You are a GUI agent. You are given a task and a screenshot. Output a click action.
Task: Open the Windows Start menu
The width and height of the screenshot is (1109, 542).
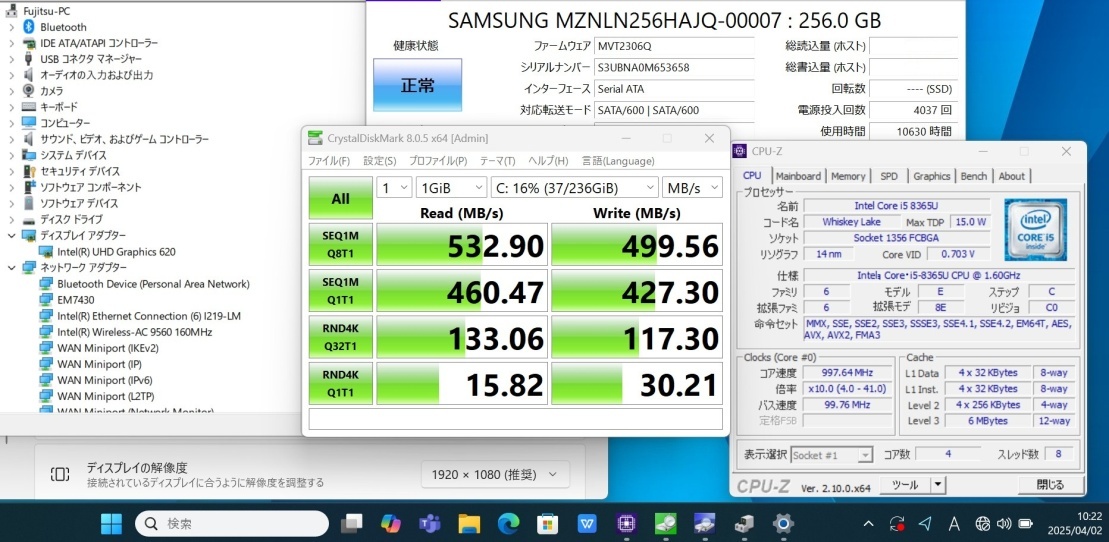(111, 524)
